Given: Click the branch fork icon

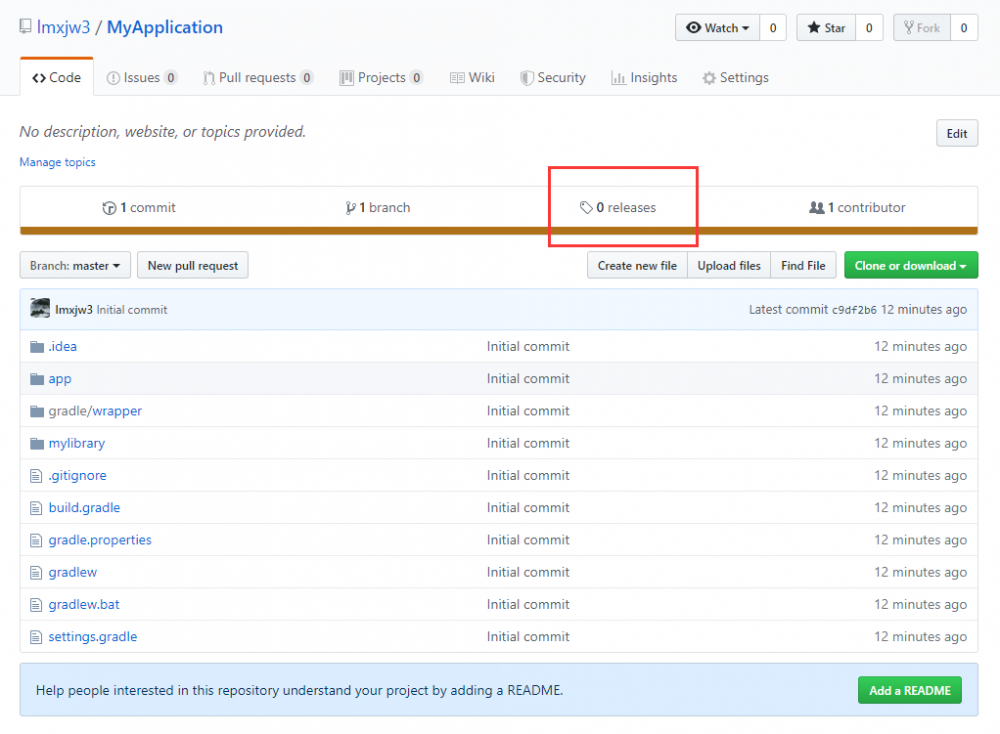Looking at the screenshot, I should [x=350, y=208].
